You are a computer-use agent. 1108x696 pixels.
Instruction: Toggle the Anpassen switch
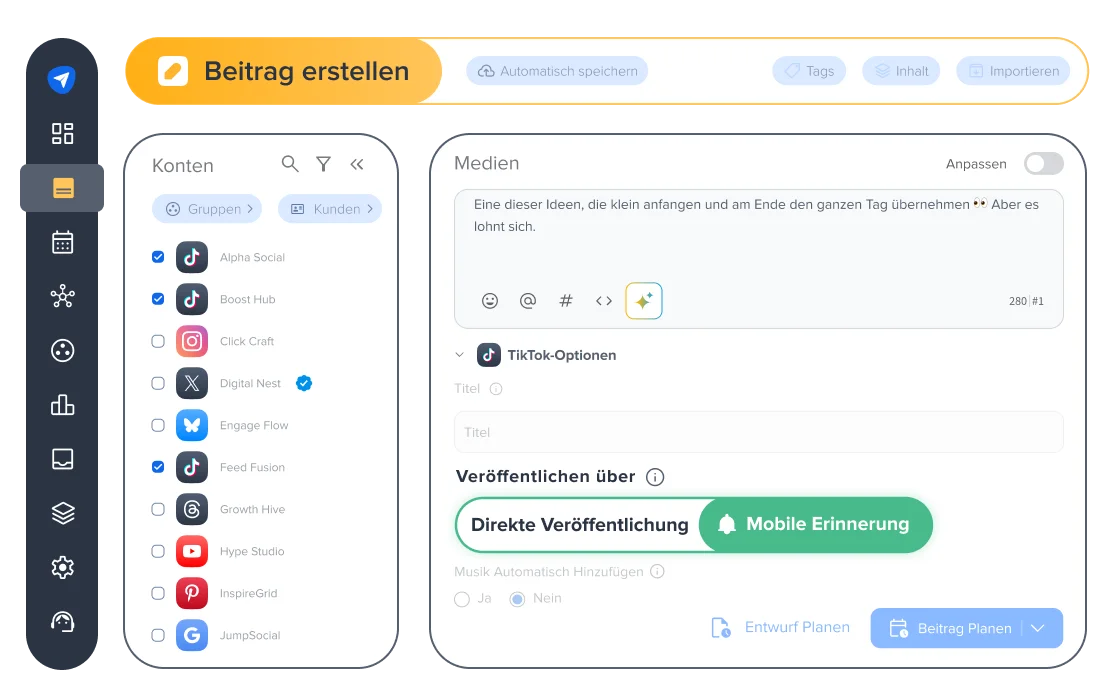click(1044, 164)
